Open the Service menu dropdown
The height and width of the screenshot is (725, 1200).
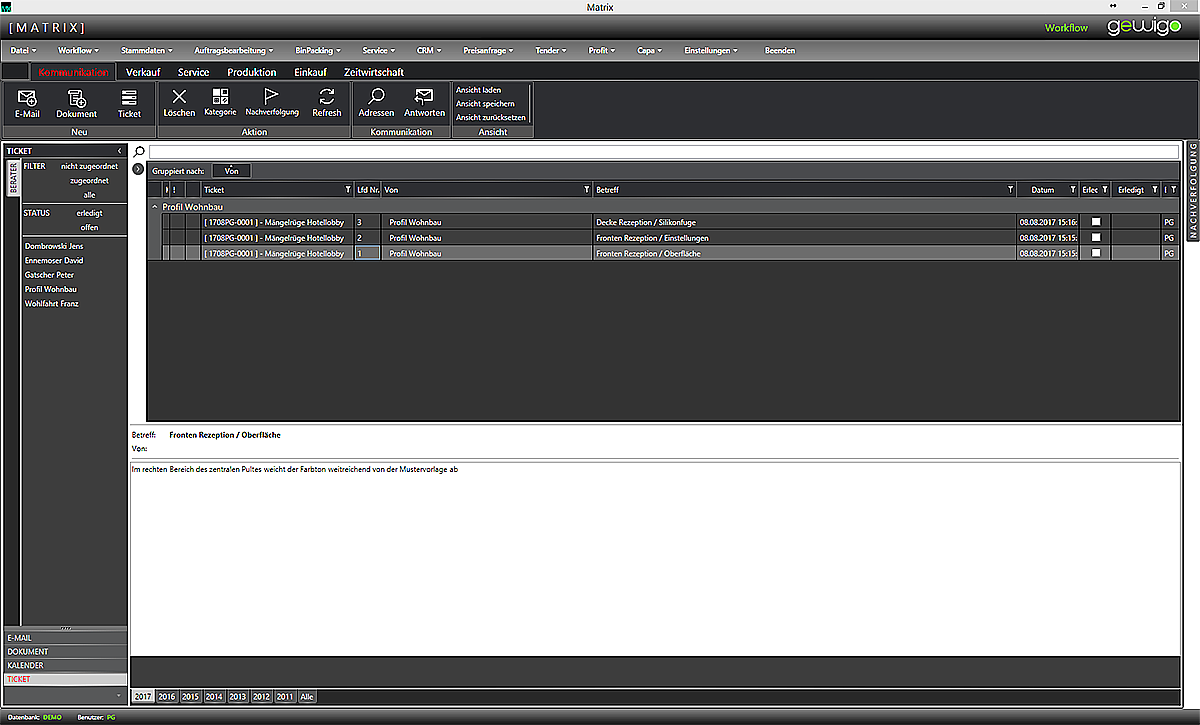point(378,50)
